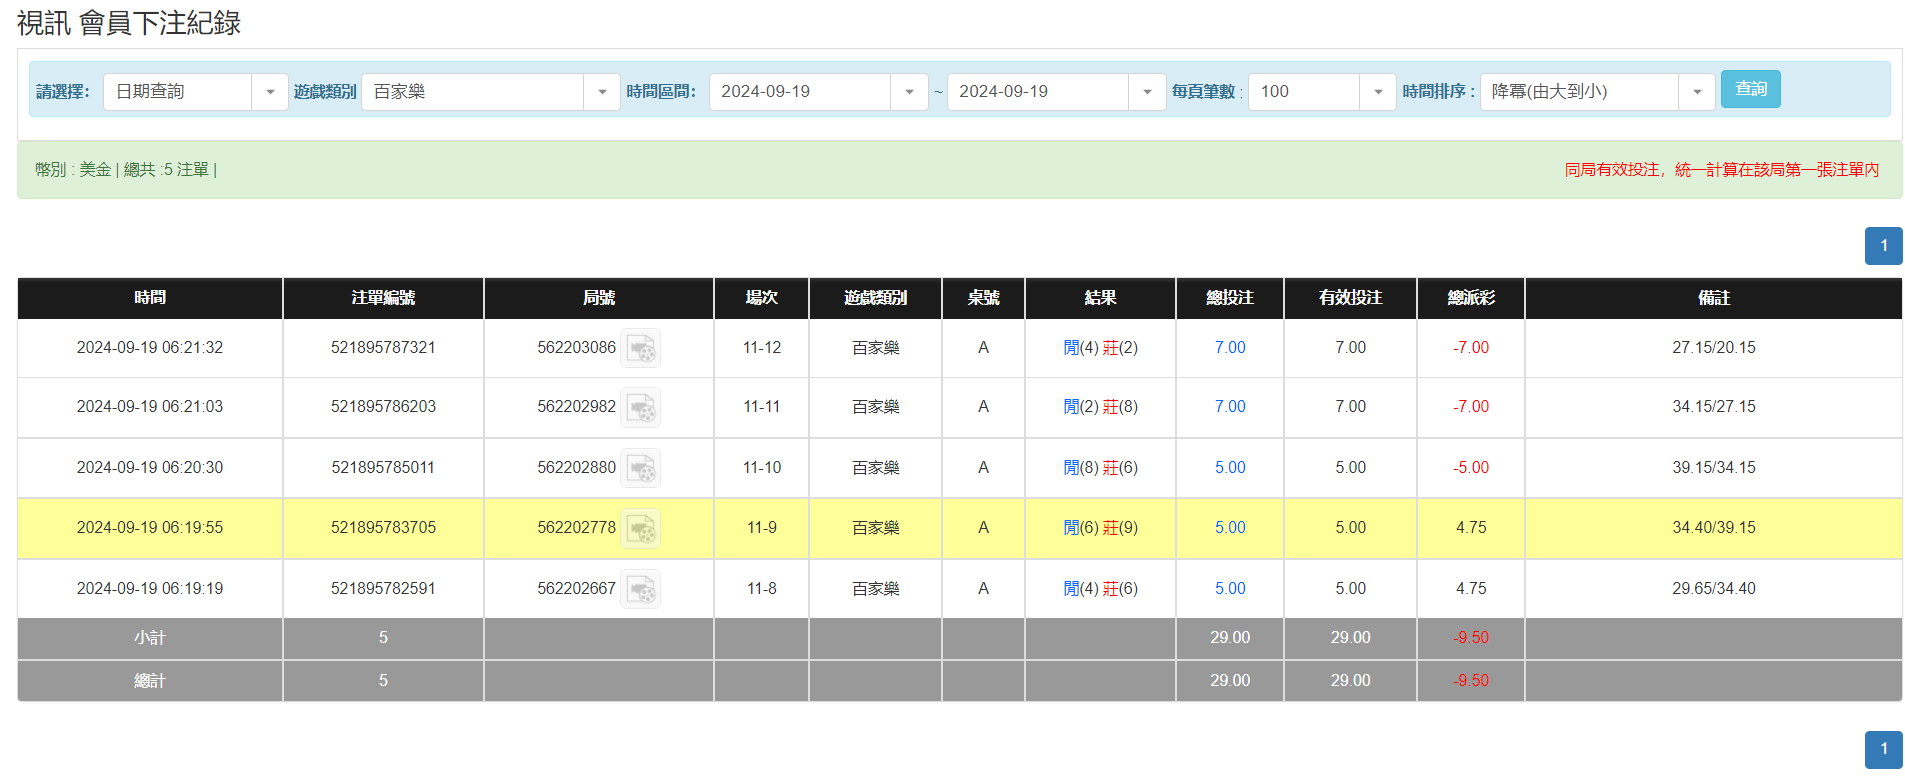
Task: Open the end date dropdown arrow
Action: [x=1146, y=92]
